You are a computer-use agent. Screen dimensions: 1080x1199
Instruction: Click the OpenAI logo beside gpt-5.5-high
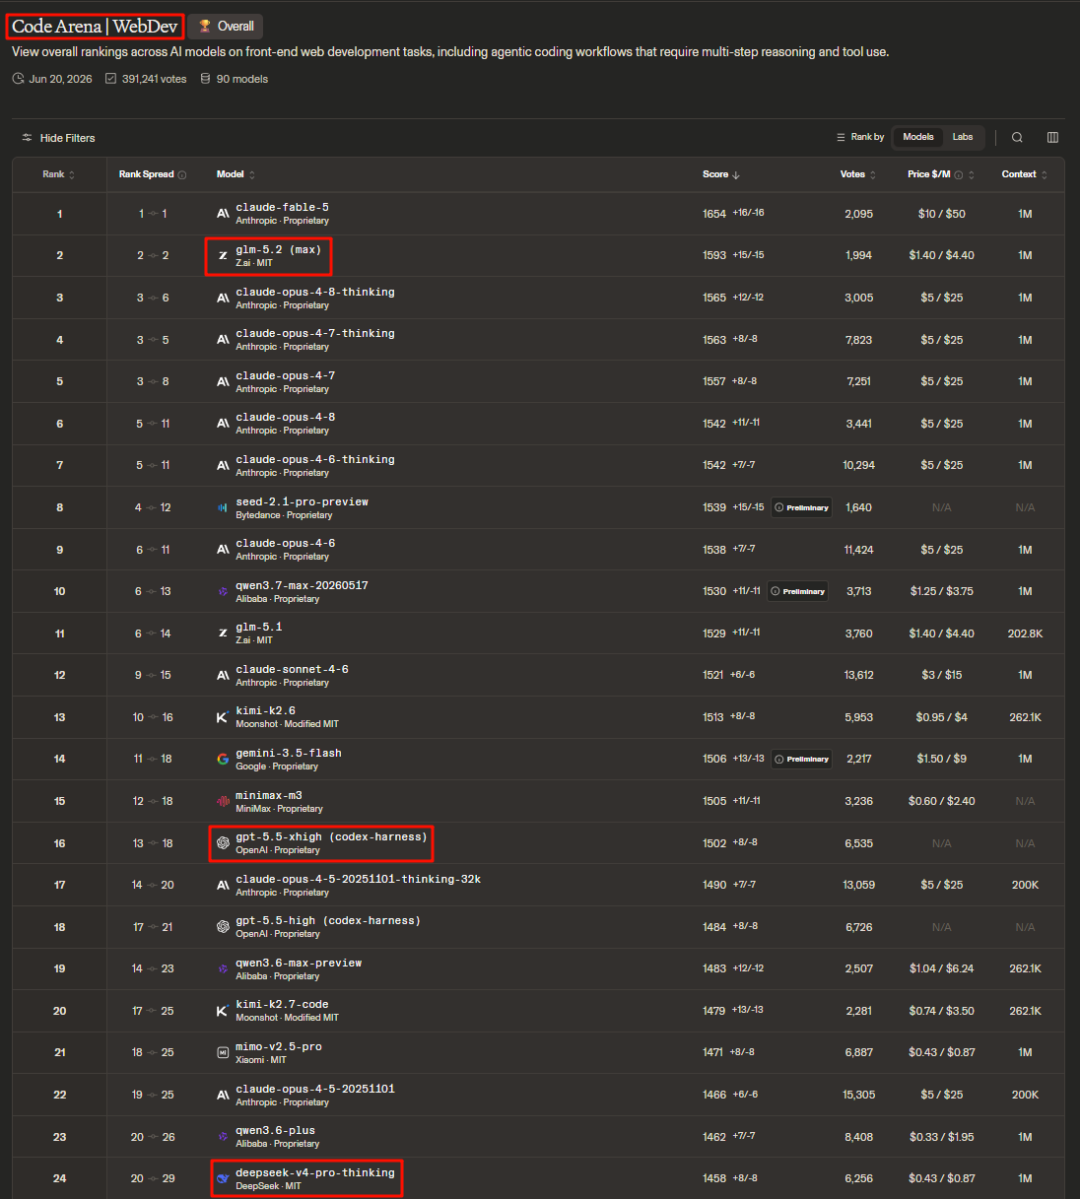(223, 927)
